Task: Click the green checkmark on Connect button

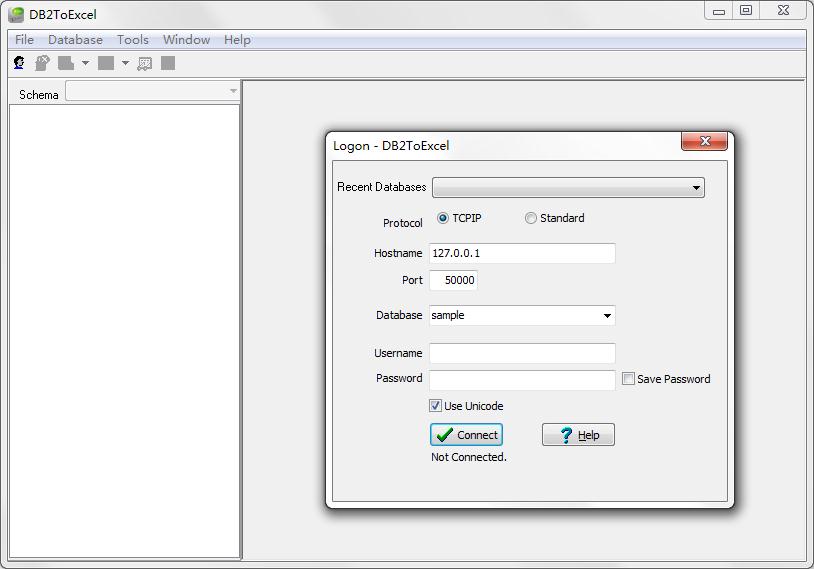Action: 445,435
